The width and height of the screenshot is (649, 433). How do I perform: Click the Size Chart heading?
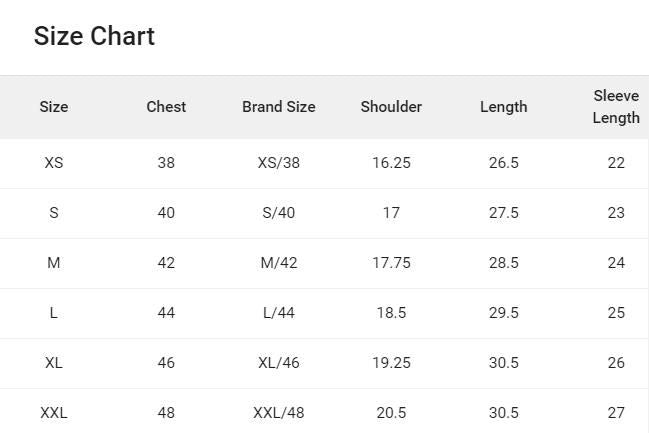tap(94, 36)
